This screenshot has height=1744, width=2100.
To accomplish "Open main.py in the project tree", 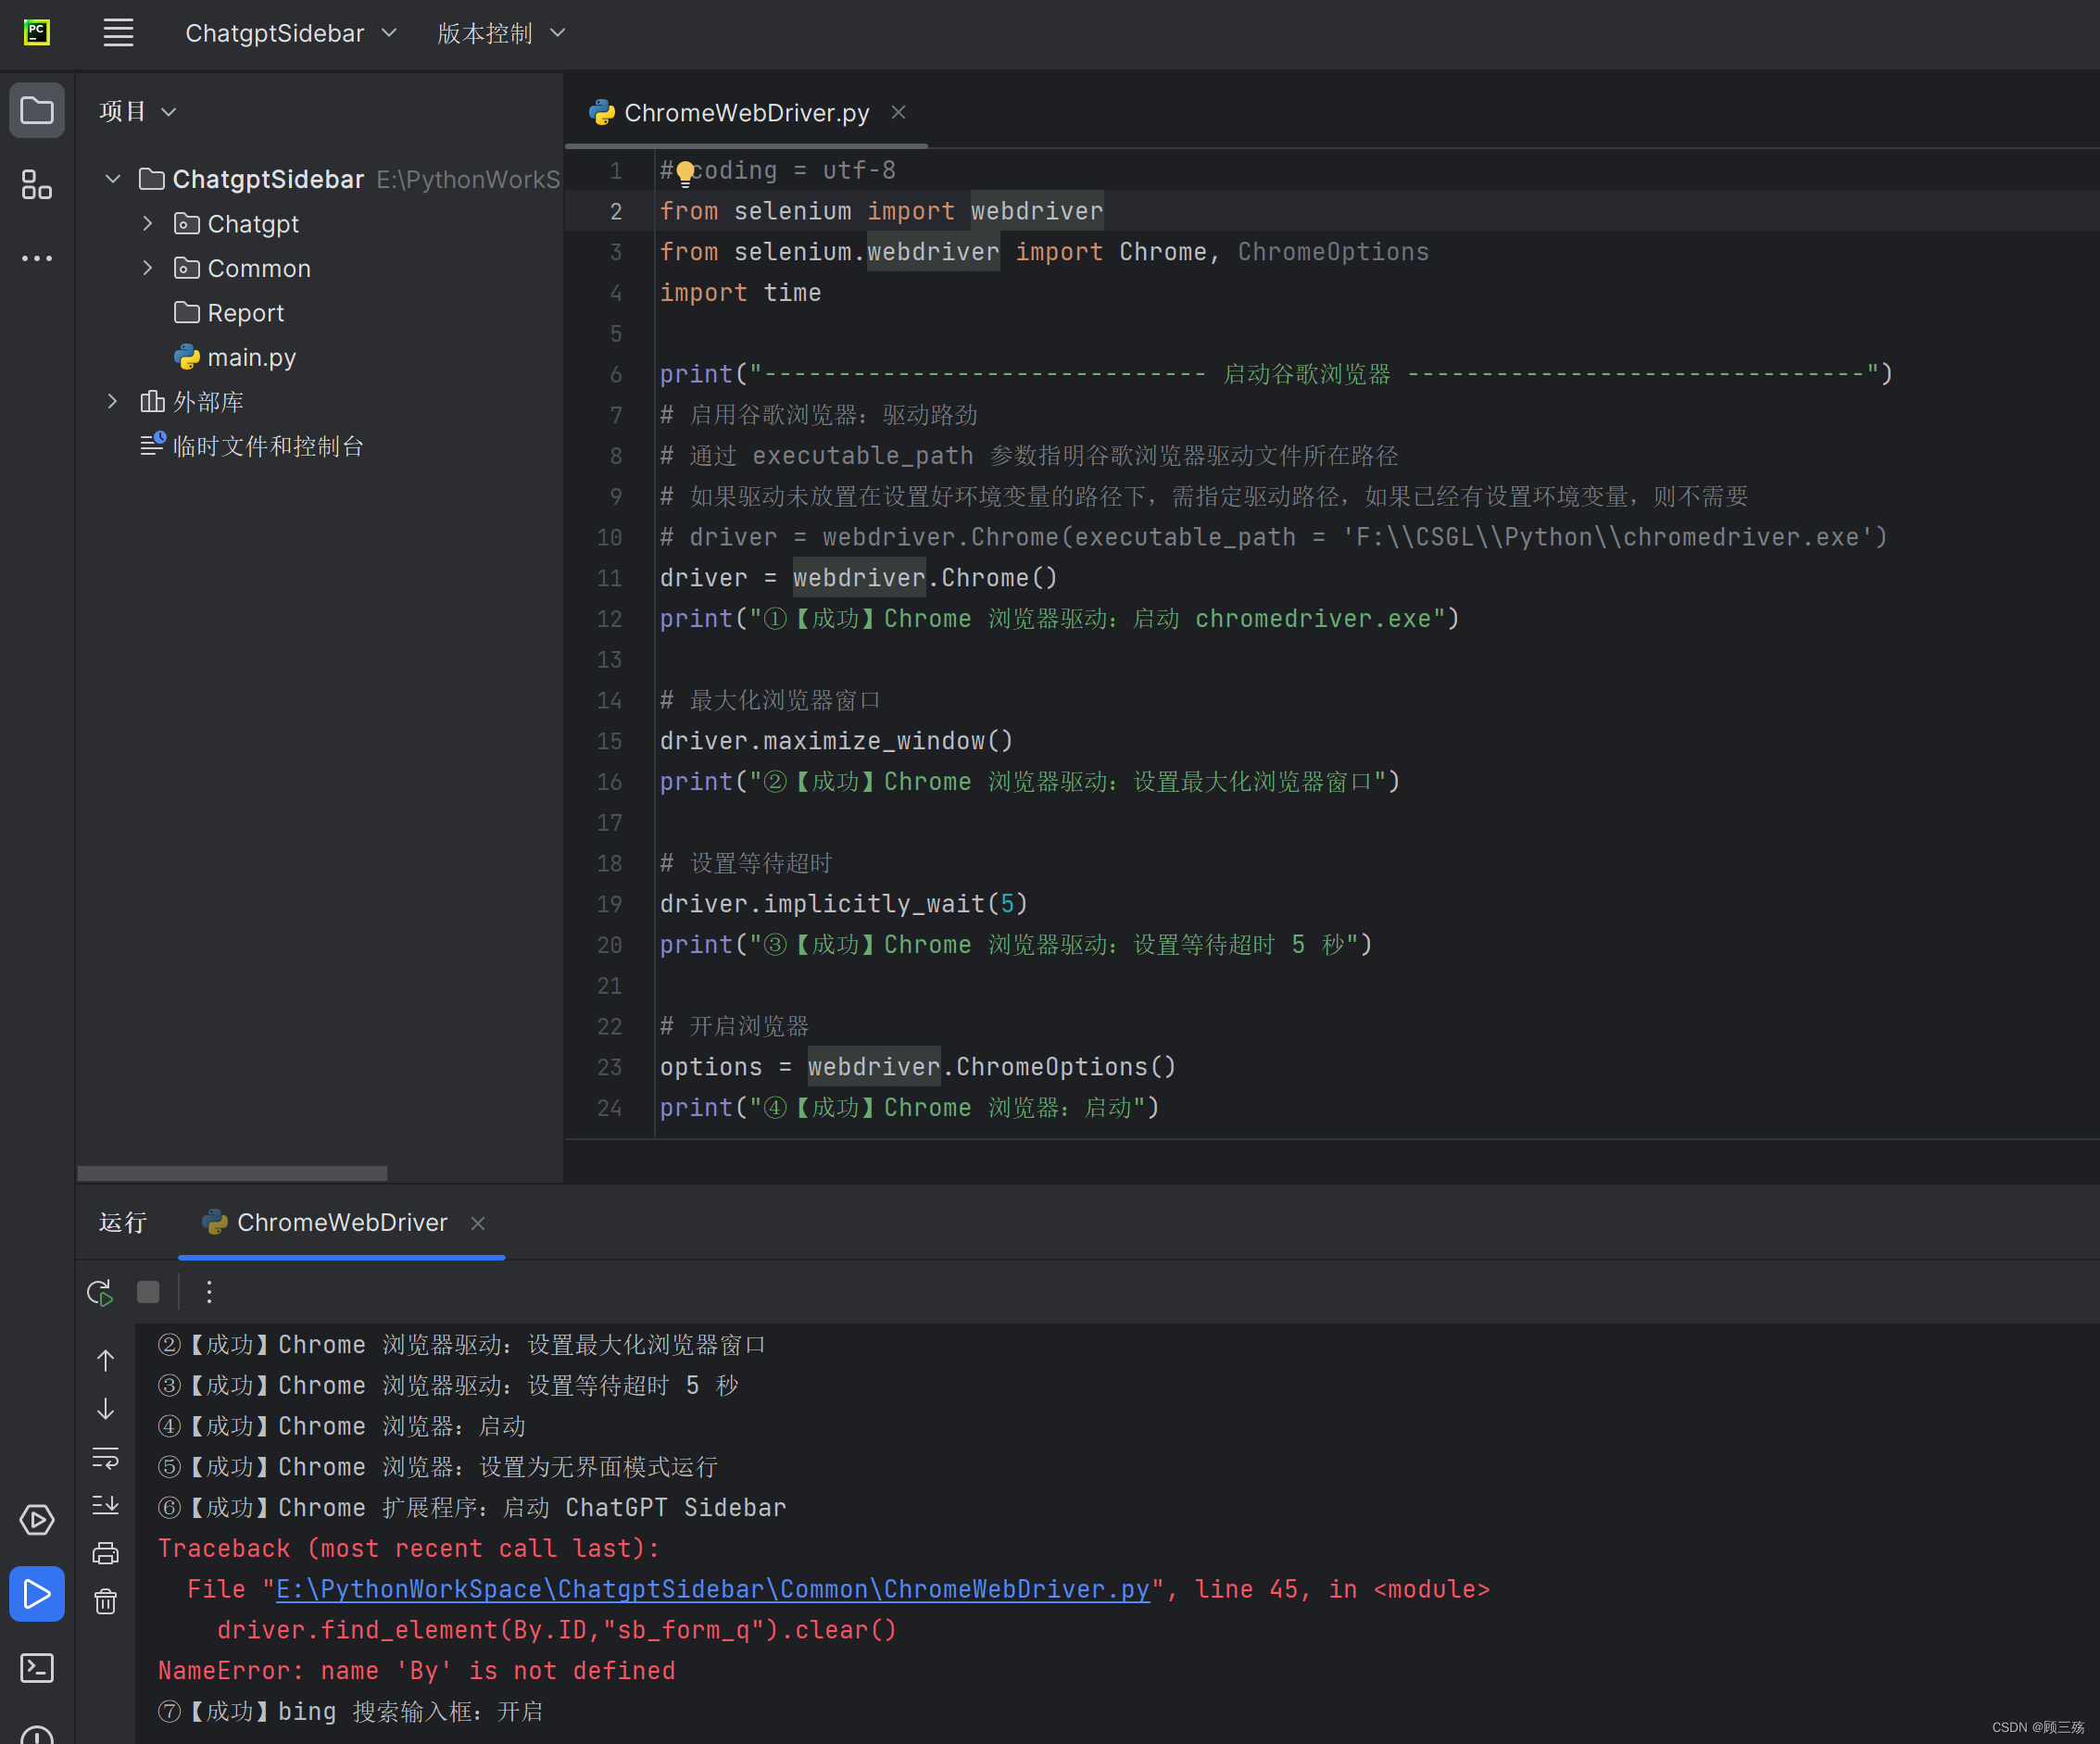I will (x=251, y=357).
